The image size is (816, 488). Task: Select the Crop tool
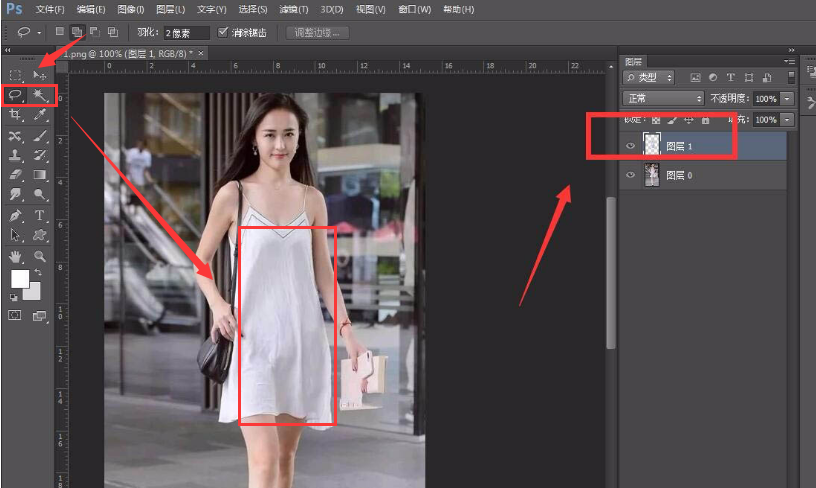click(15, 115)
